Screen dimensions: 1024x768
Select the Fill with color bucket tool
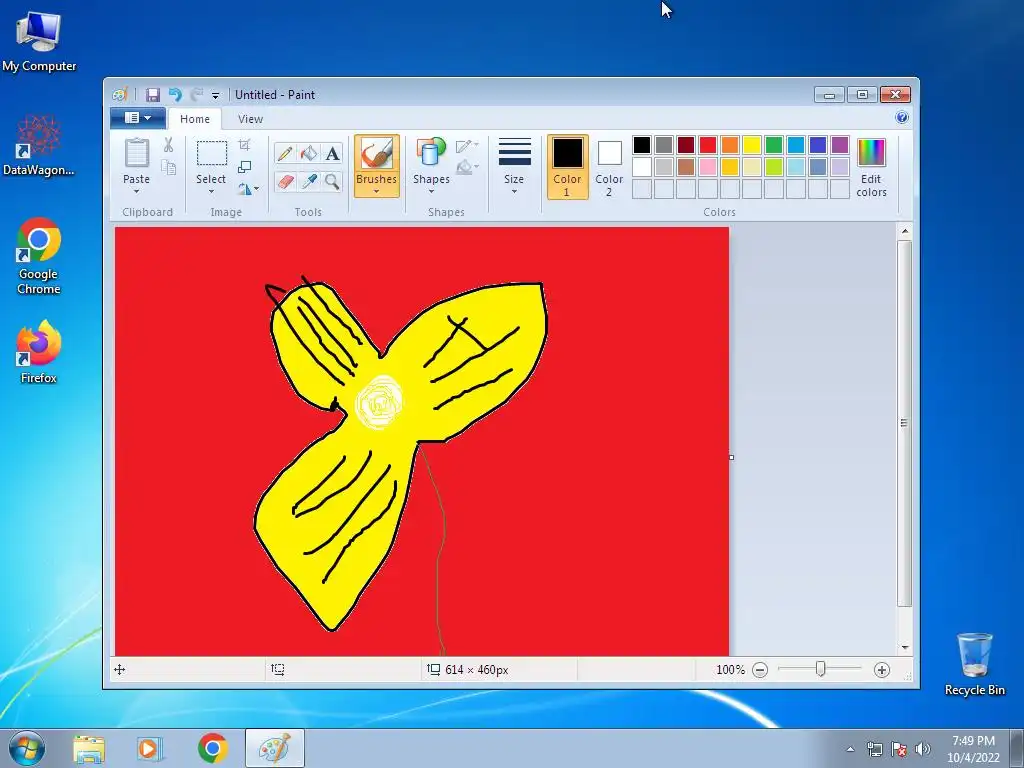point(308,153)
